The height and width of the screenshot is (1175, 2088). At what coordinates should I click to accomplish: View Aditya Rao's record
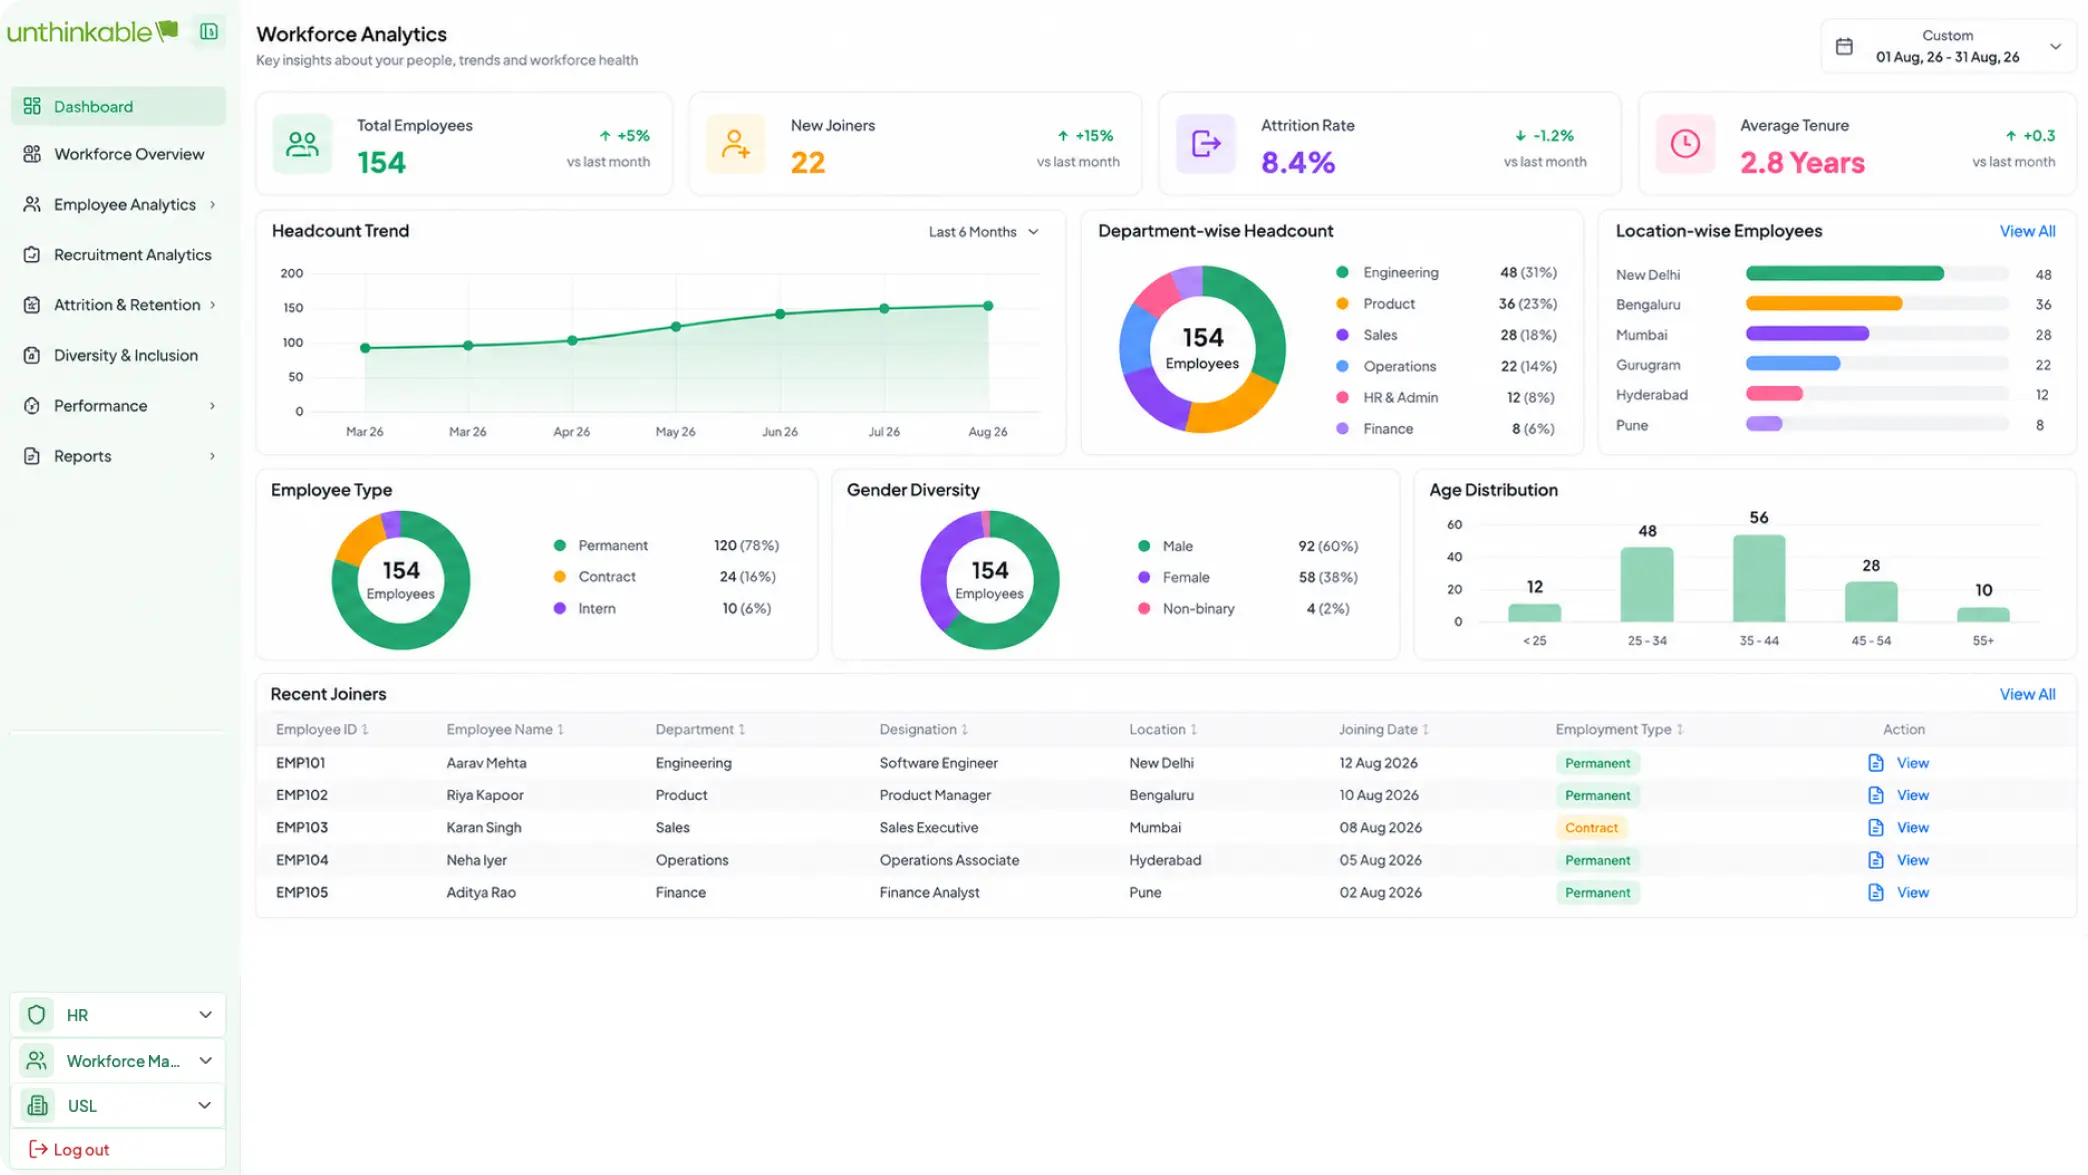[1912, 892]
